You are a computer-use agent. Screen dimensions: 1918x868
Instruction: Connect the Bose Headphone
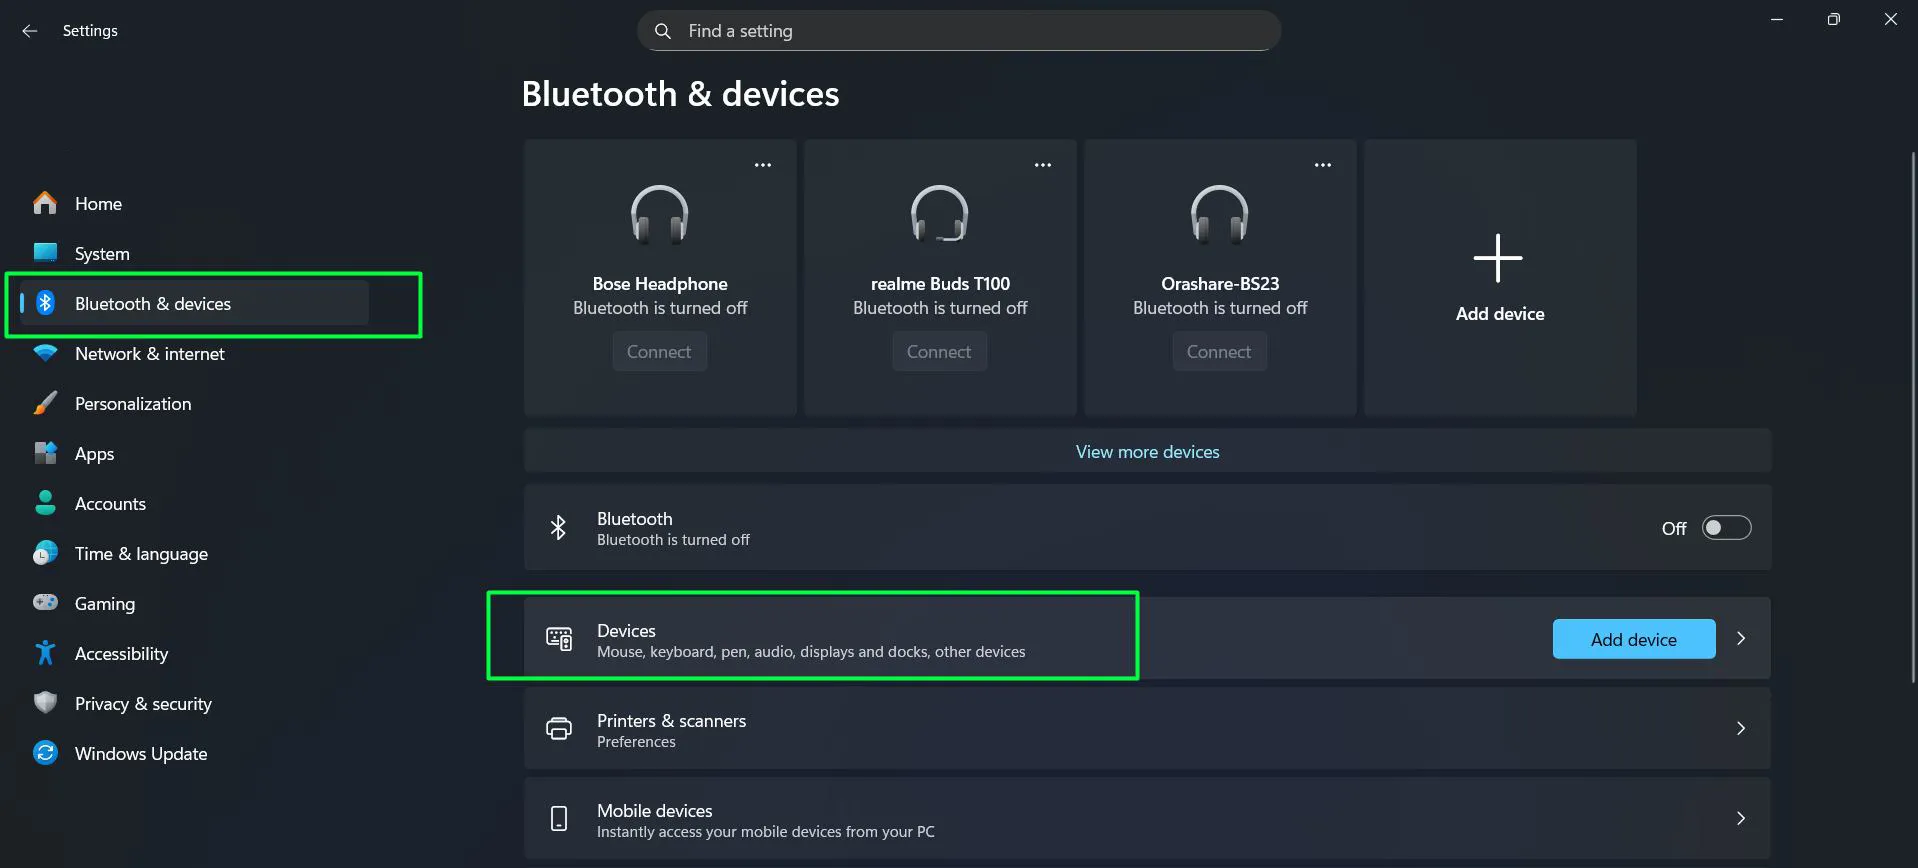659,352
